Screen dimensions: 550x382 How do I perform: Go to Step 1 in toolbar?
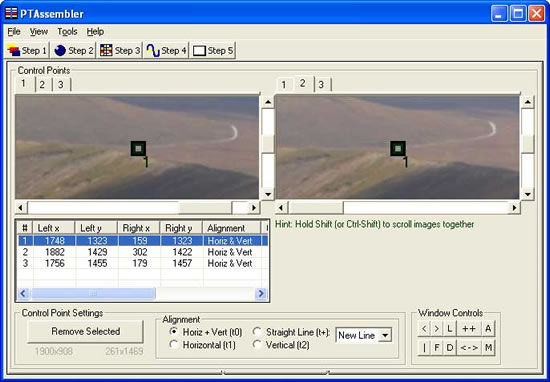27,51
